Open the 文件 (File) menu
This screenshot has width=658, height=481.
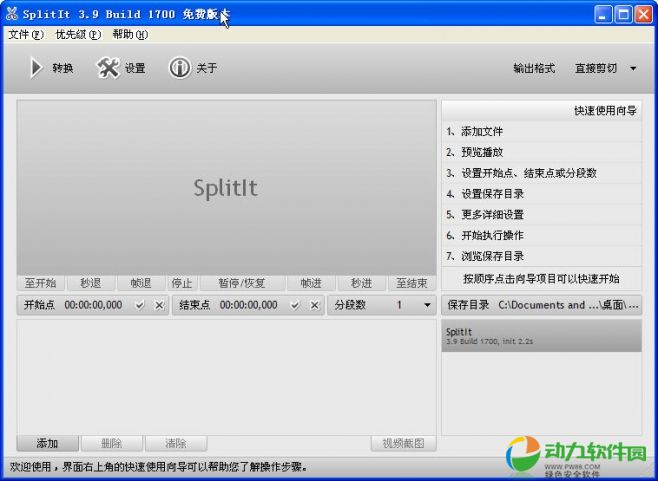[25, 34]
